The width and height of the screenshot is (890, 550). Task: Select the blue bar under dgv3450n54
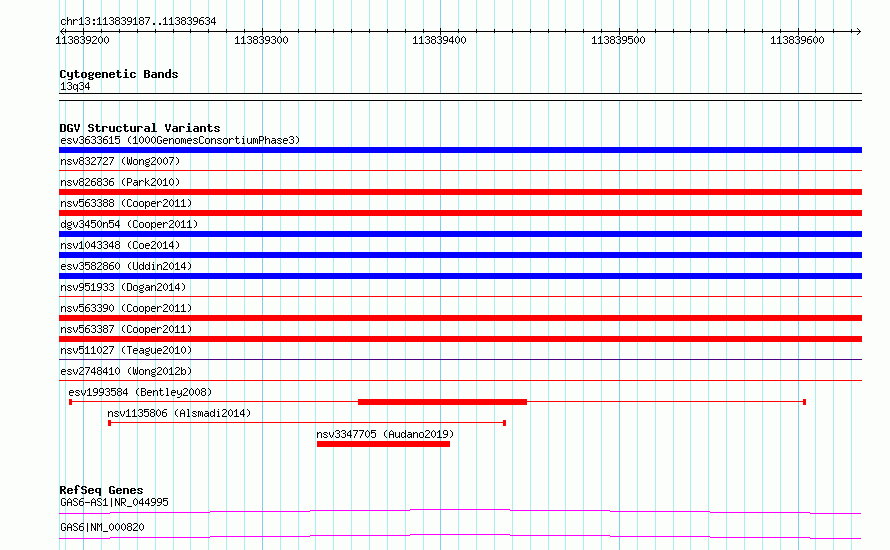pos(460,234)
